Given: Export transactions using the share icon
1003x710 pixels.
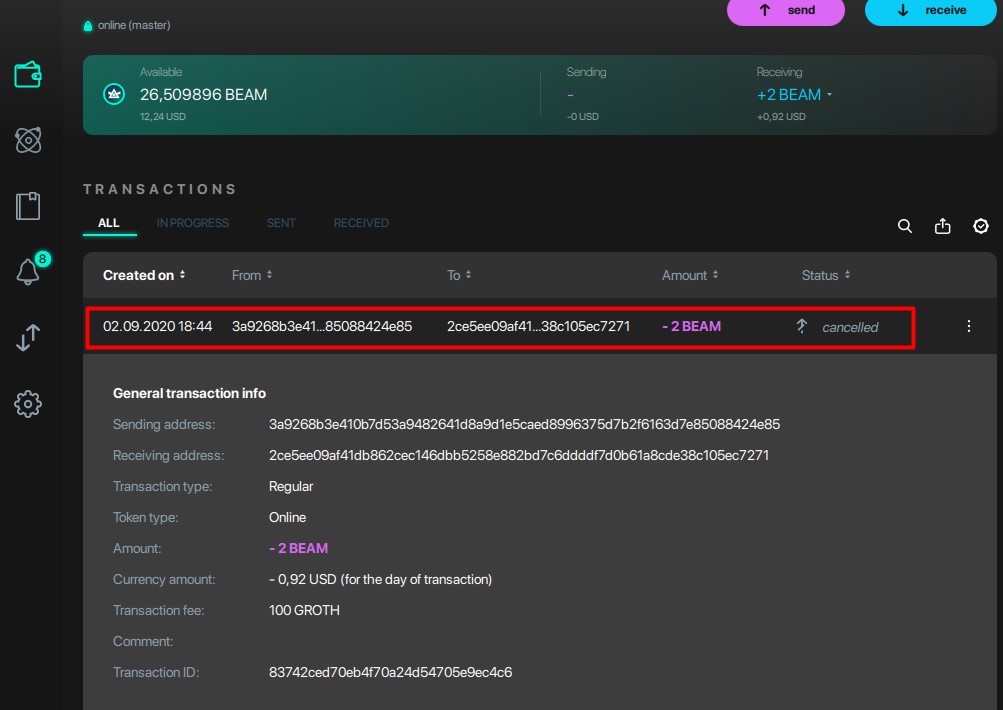Looking at the screenshot, I should (x=942, y=226).
